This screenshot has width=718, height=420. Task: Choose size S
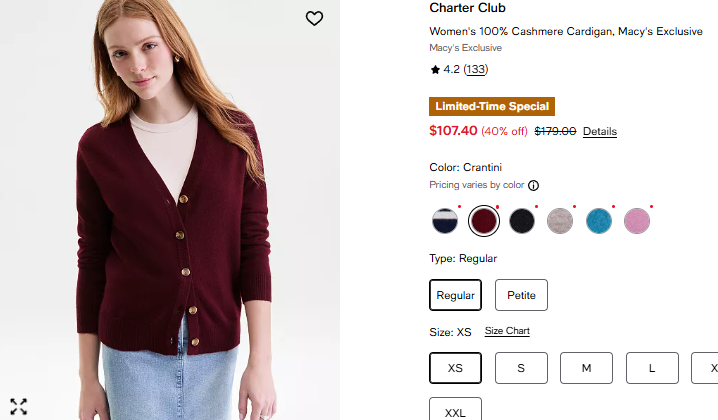click(521, 368)
